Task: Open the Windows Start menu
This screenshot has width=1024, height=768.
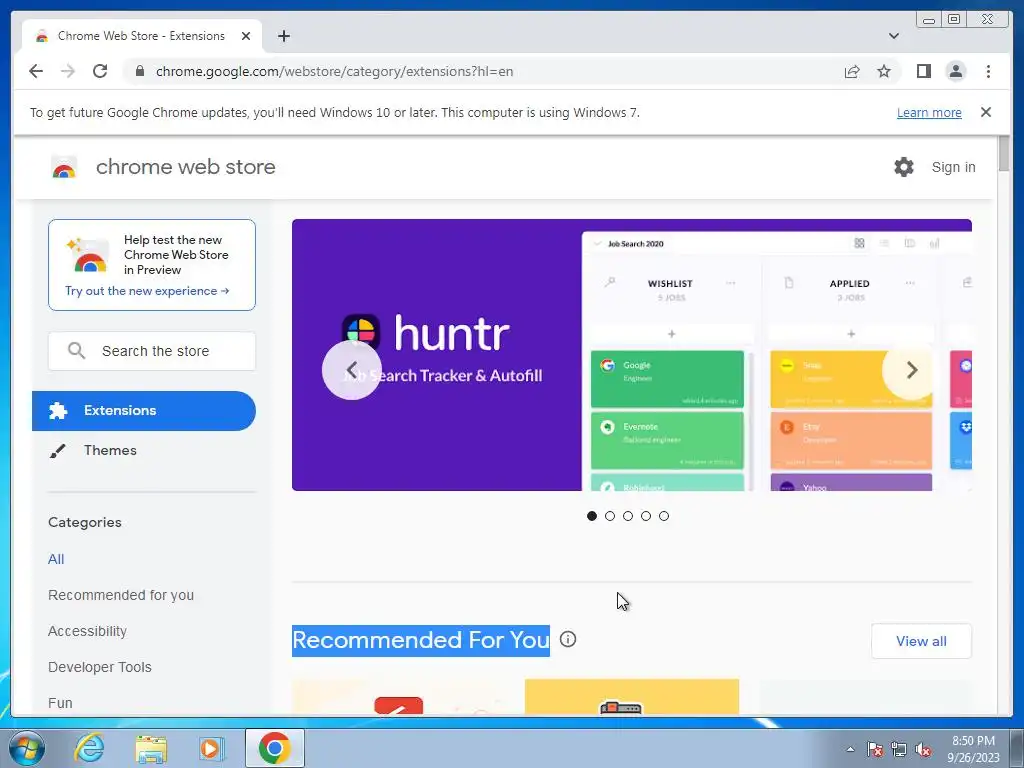Action: point(26,748)
